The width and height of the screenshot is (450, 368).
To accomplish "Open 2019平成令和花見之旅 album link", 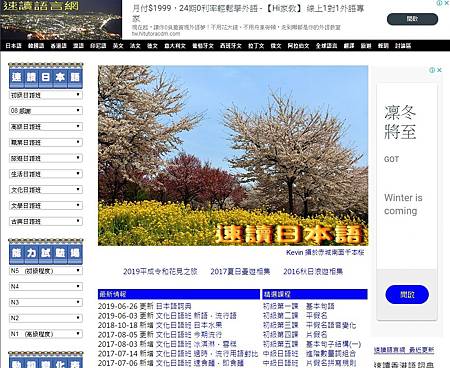I will 160,272.
